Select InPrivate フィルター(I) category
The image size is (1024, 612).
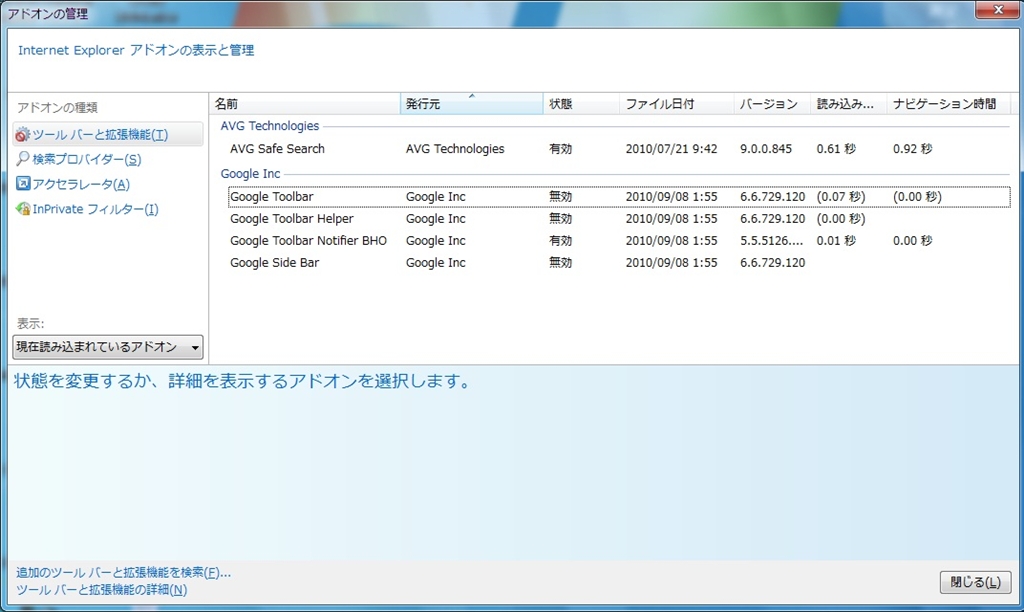(x=95, y=209)
